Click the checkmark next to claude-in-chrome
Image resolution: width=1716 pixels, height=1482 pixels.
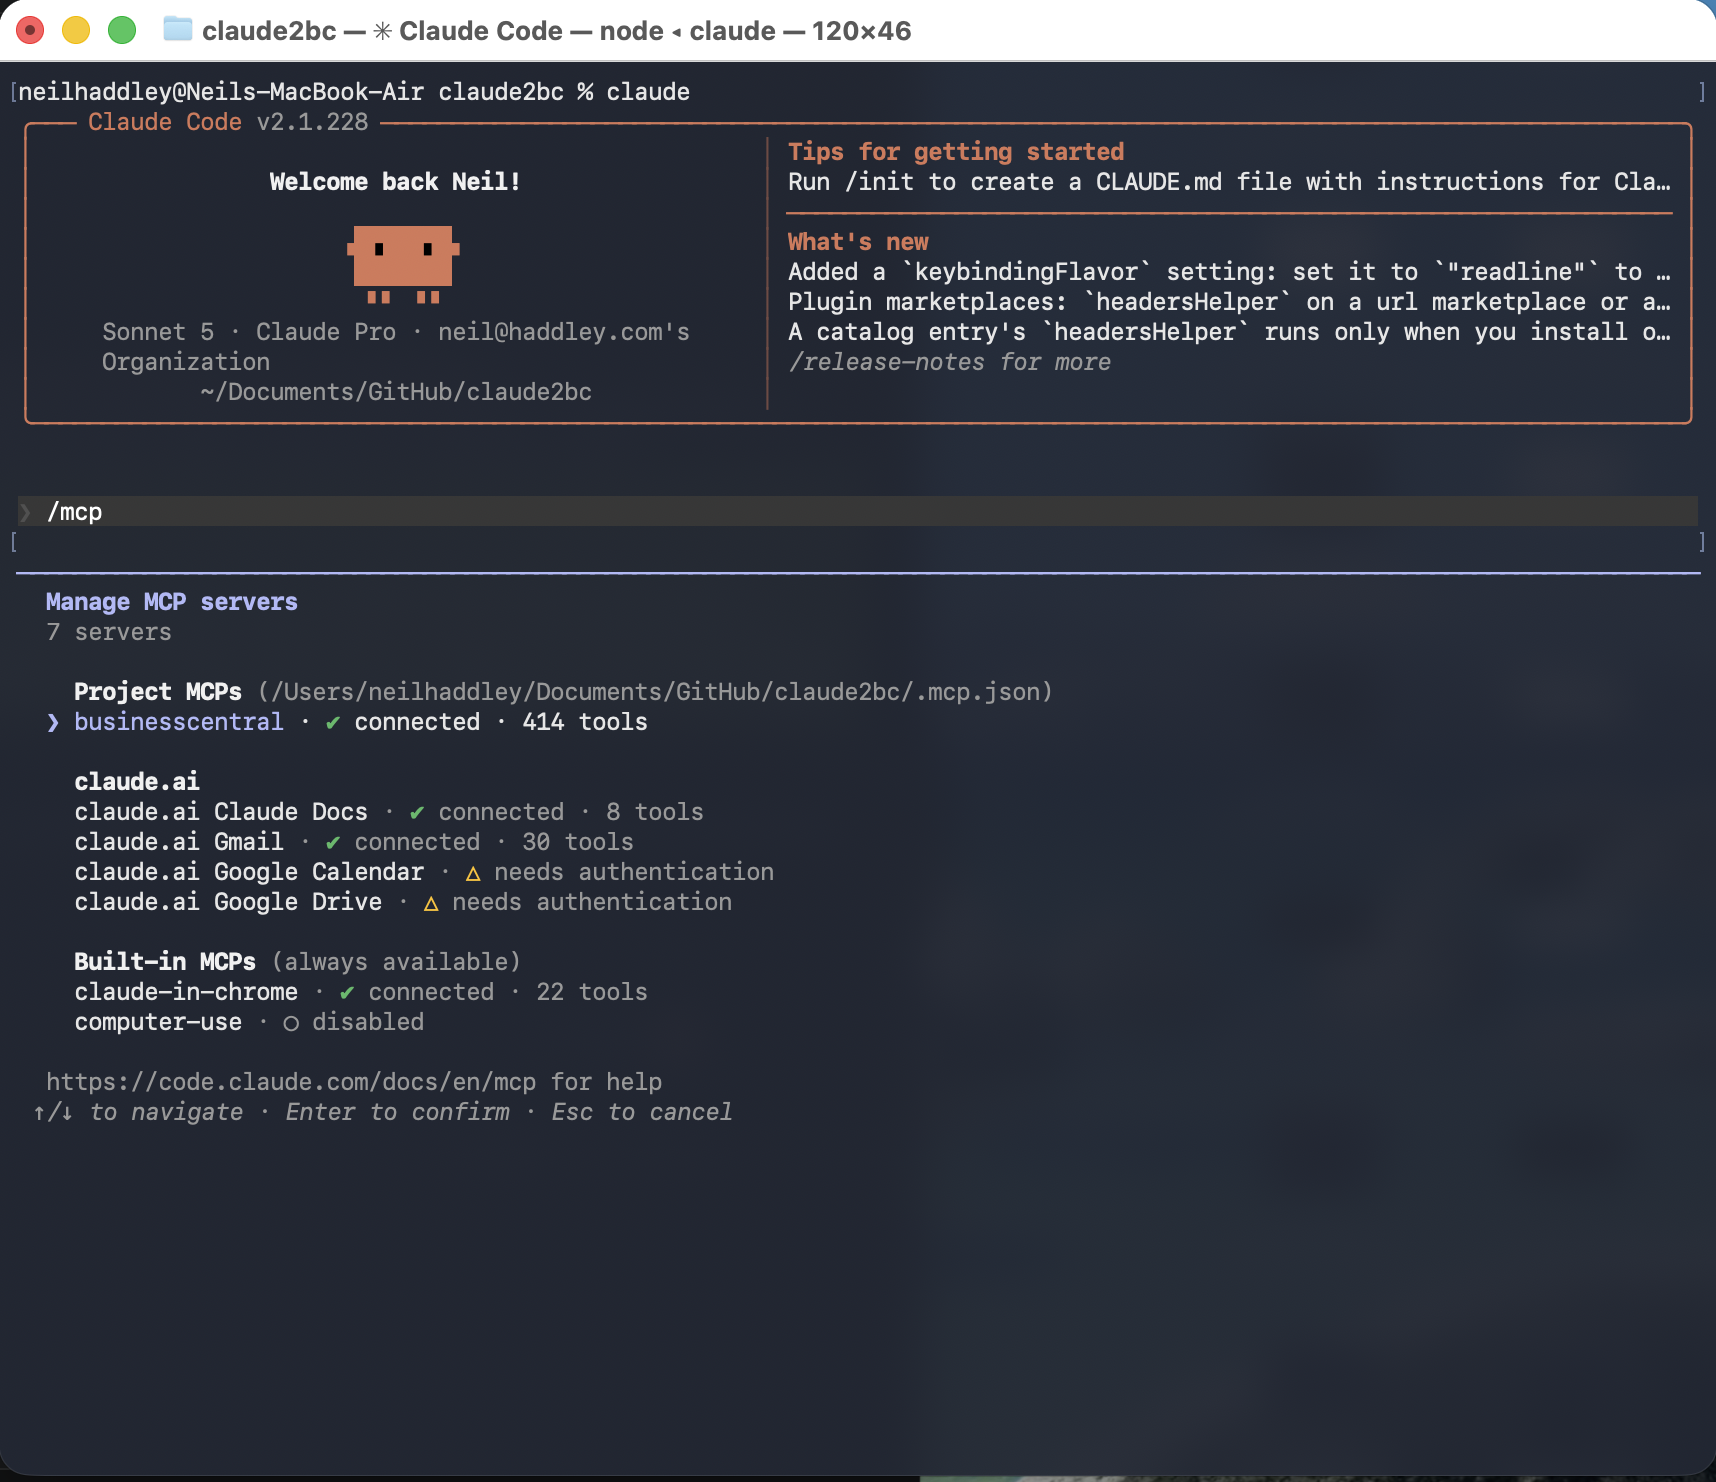[x=347, y=992]
